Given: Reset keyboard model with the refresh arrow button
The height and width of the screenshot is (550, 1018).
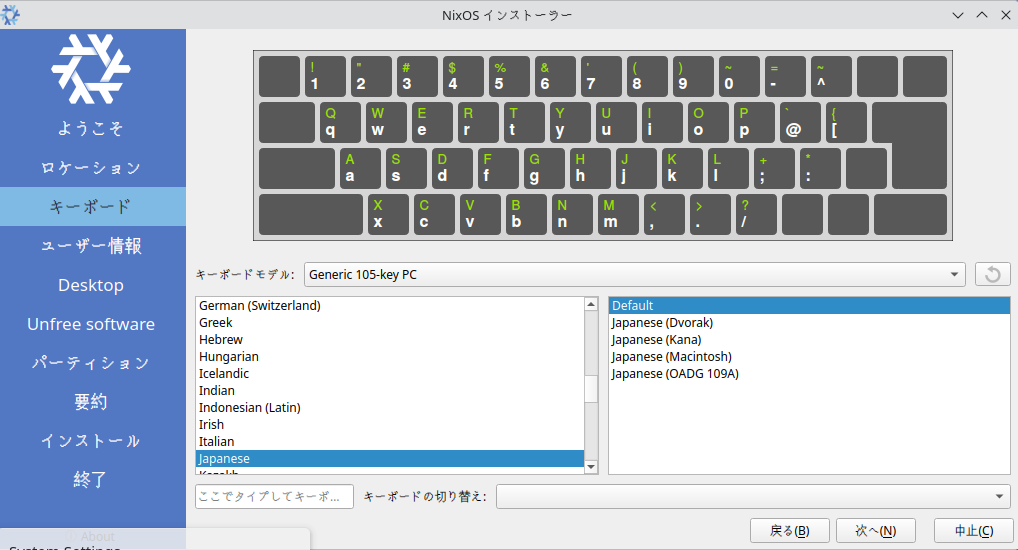Looking at the screenshot, I should coord(992,274).
